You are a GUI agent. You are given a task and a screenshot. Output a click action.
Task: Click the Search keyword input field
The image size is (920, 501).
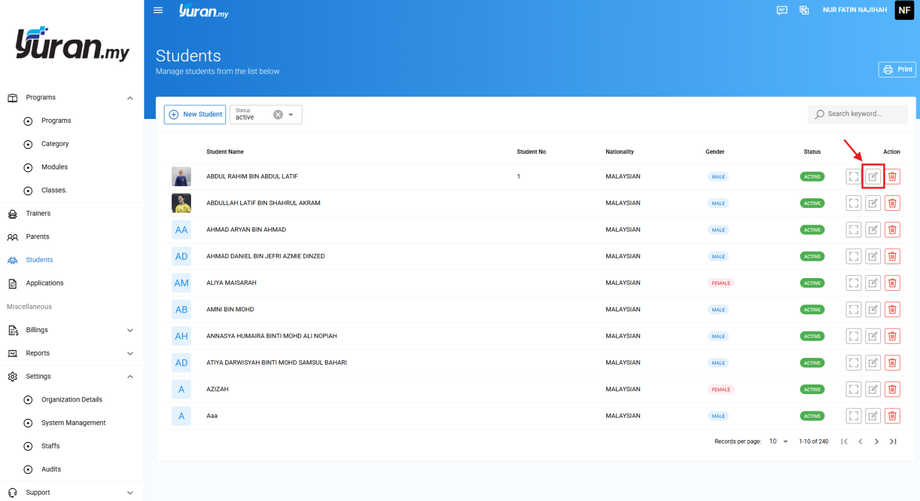point(860,114)
